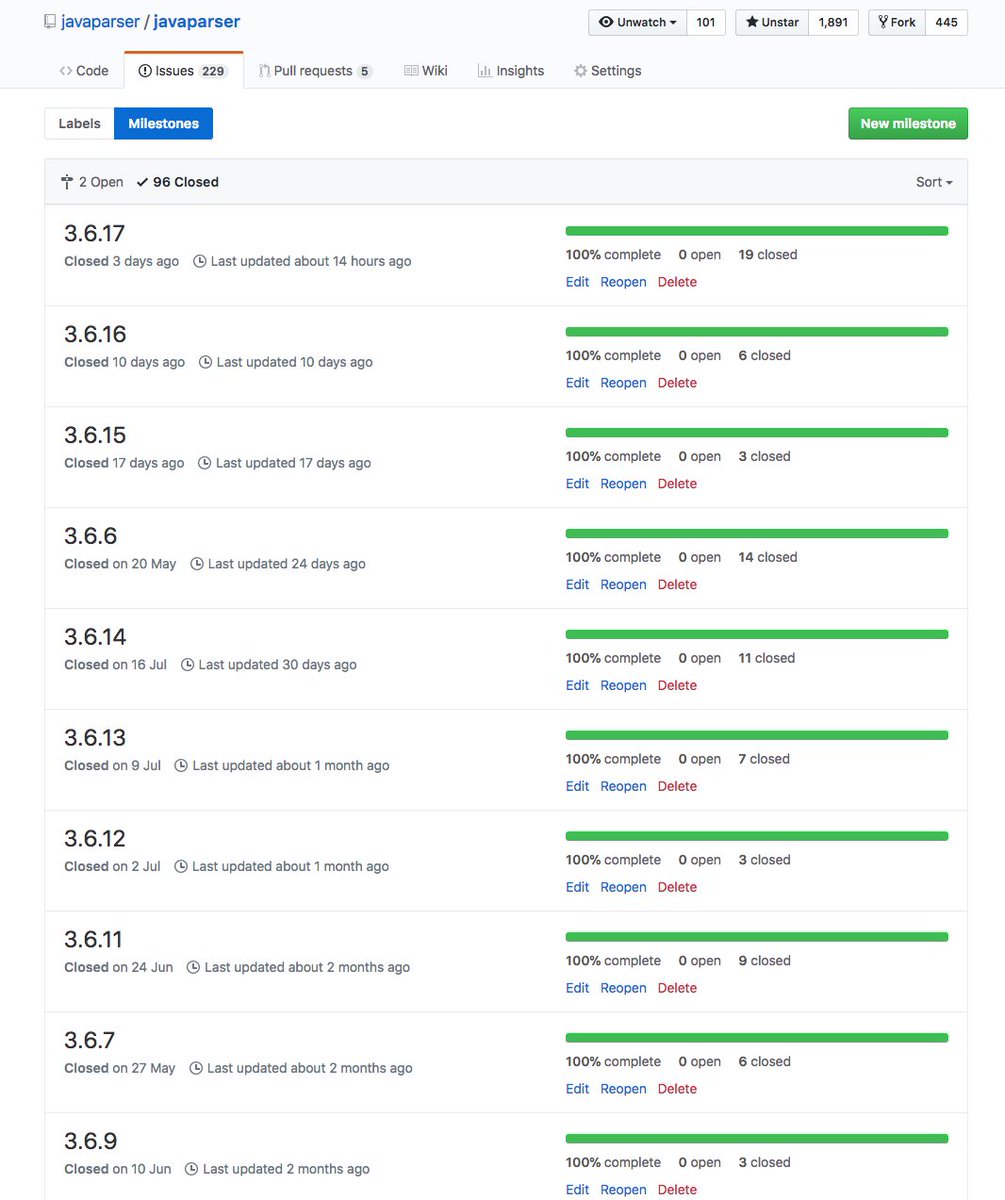
Task: Open the Settings tab
Action: point(607,71)
